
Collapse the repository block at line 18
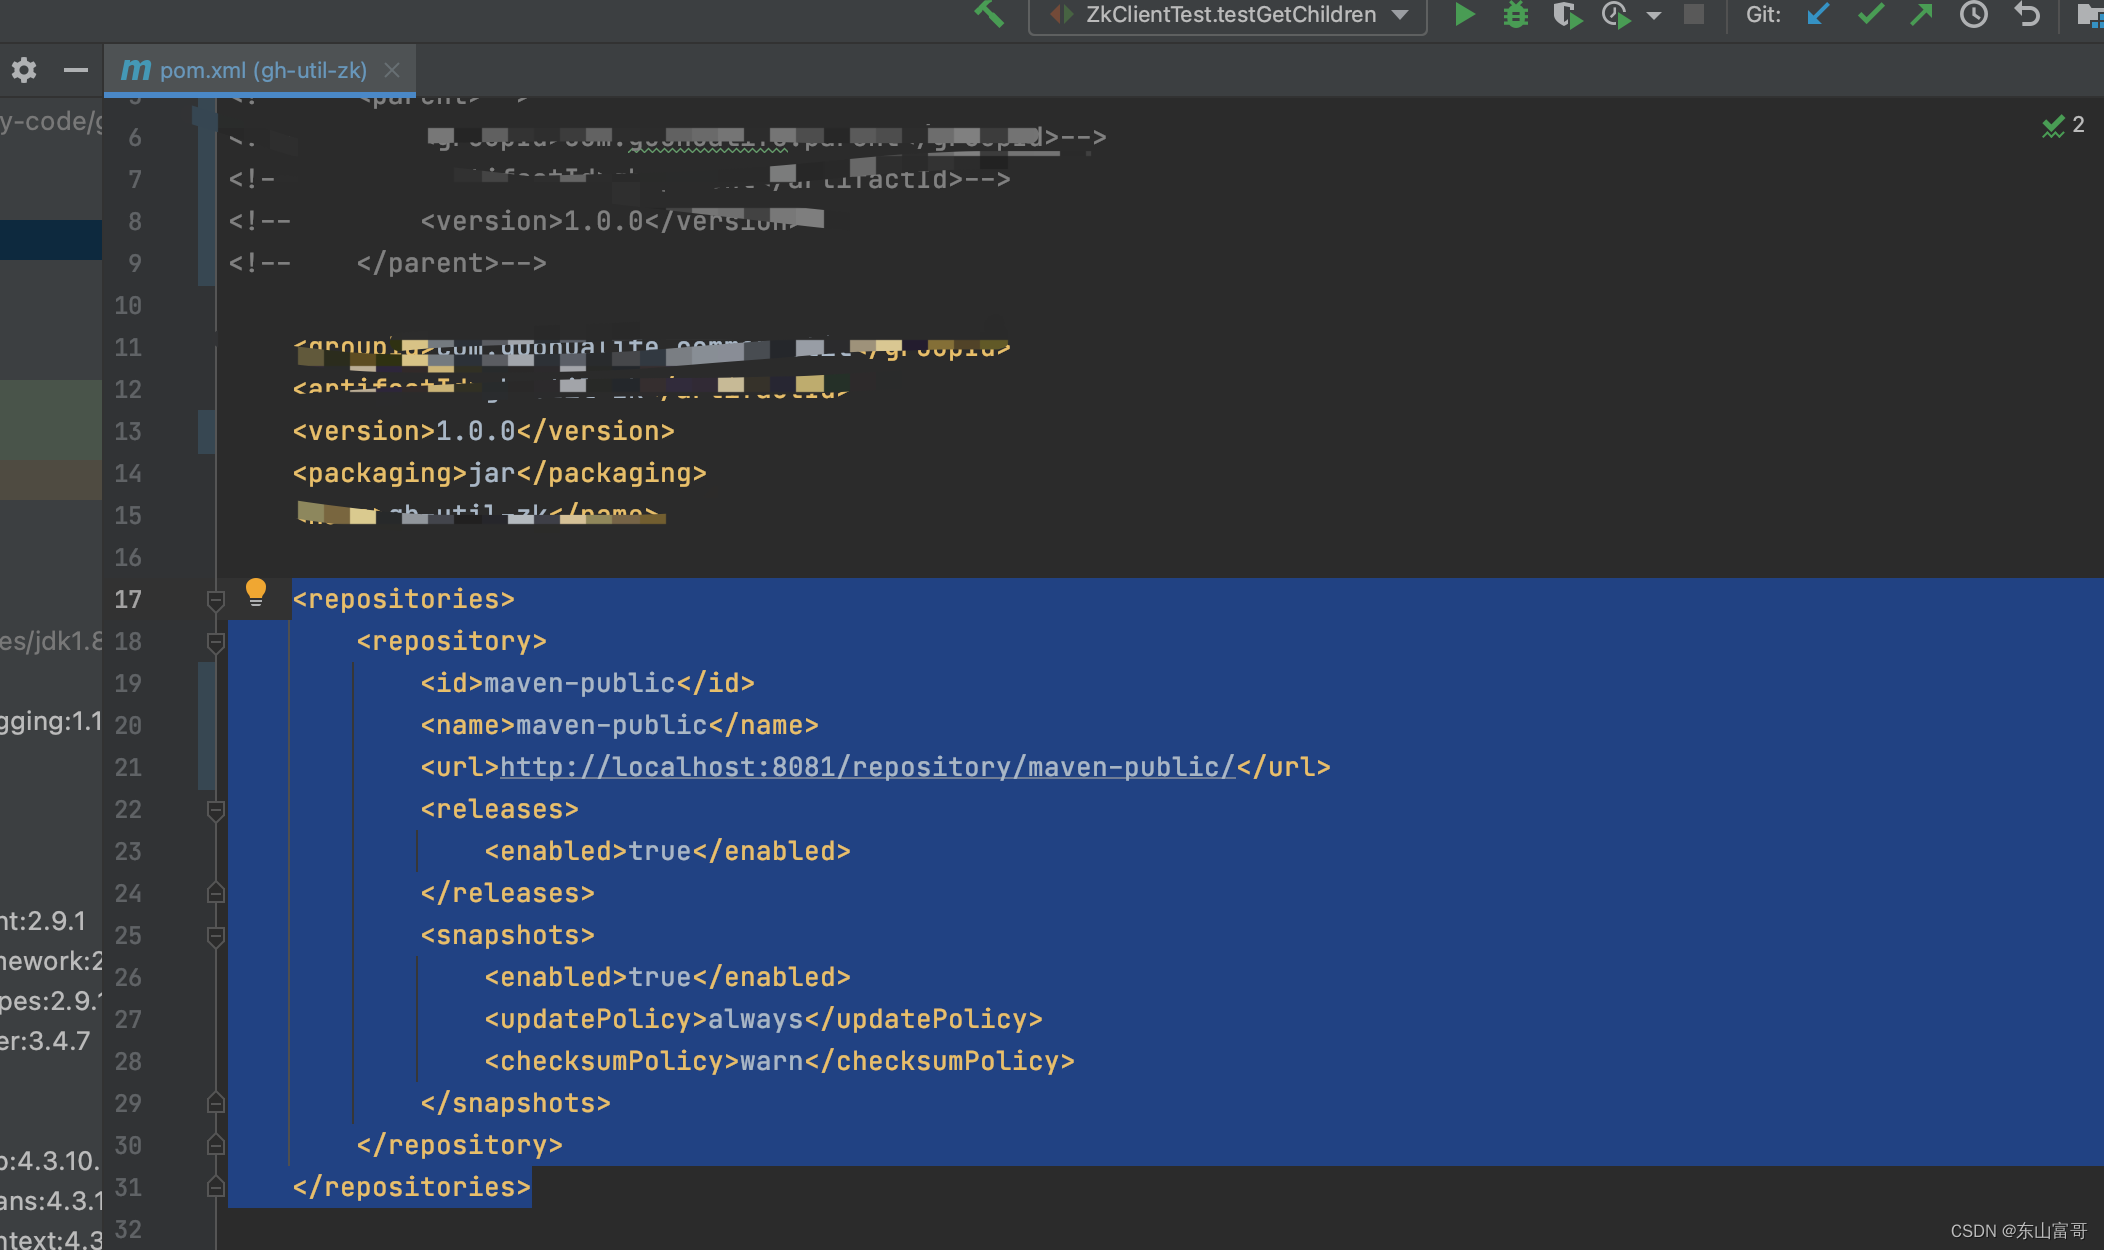tap(215, 642)
